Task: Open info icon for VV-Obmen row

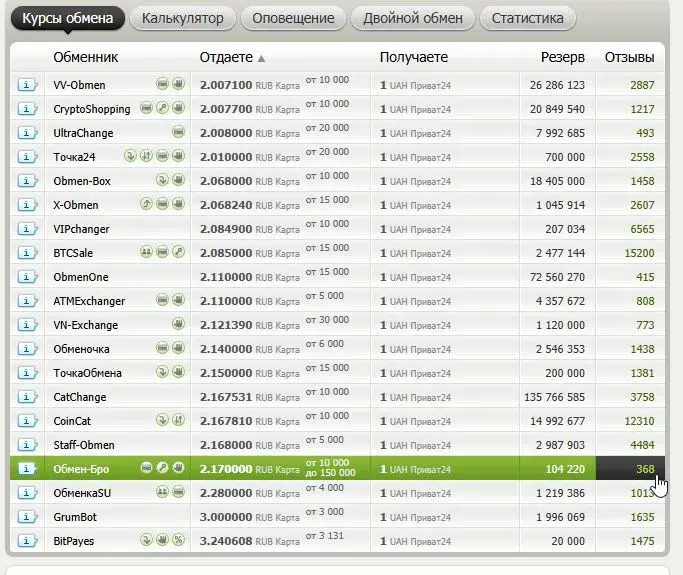Action: click(27, 85)
